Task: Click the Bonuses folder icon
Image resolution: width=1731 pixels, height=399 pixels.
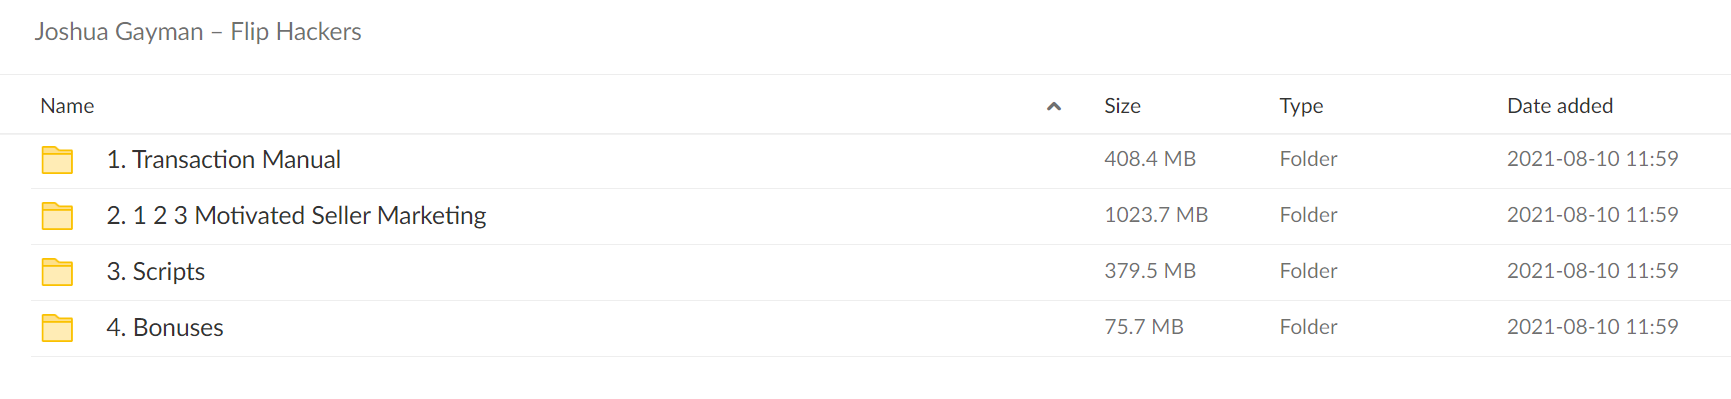Action: click(x=57, y=328)
